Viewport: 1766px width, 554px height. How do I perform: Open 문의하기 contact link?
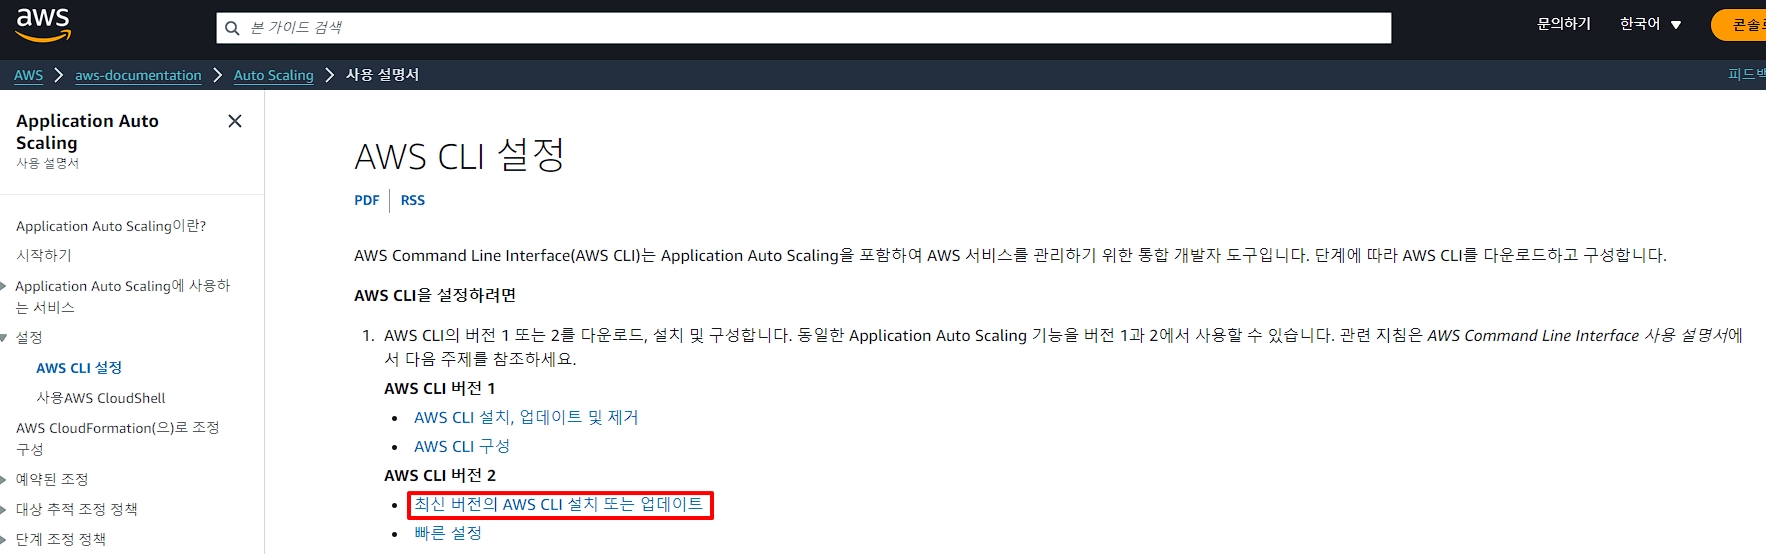coord(1563,24)
